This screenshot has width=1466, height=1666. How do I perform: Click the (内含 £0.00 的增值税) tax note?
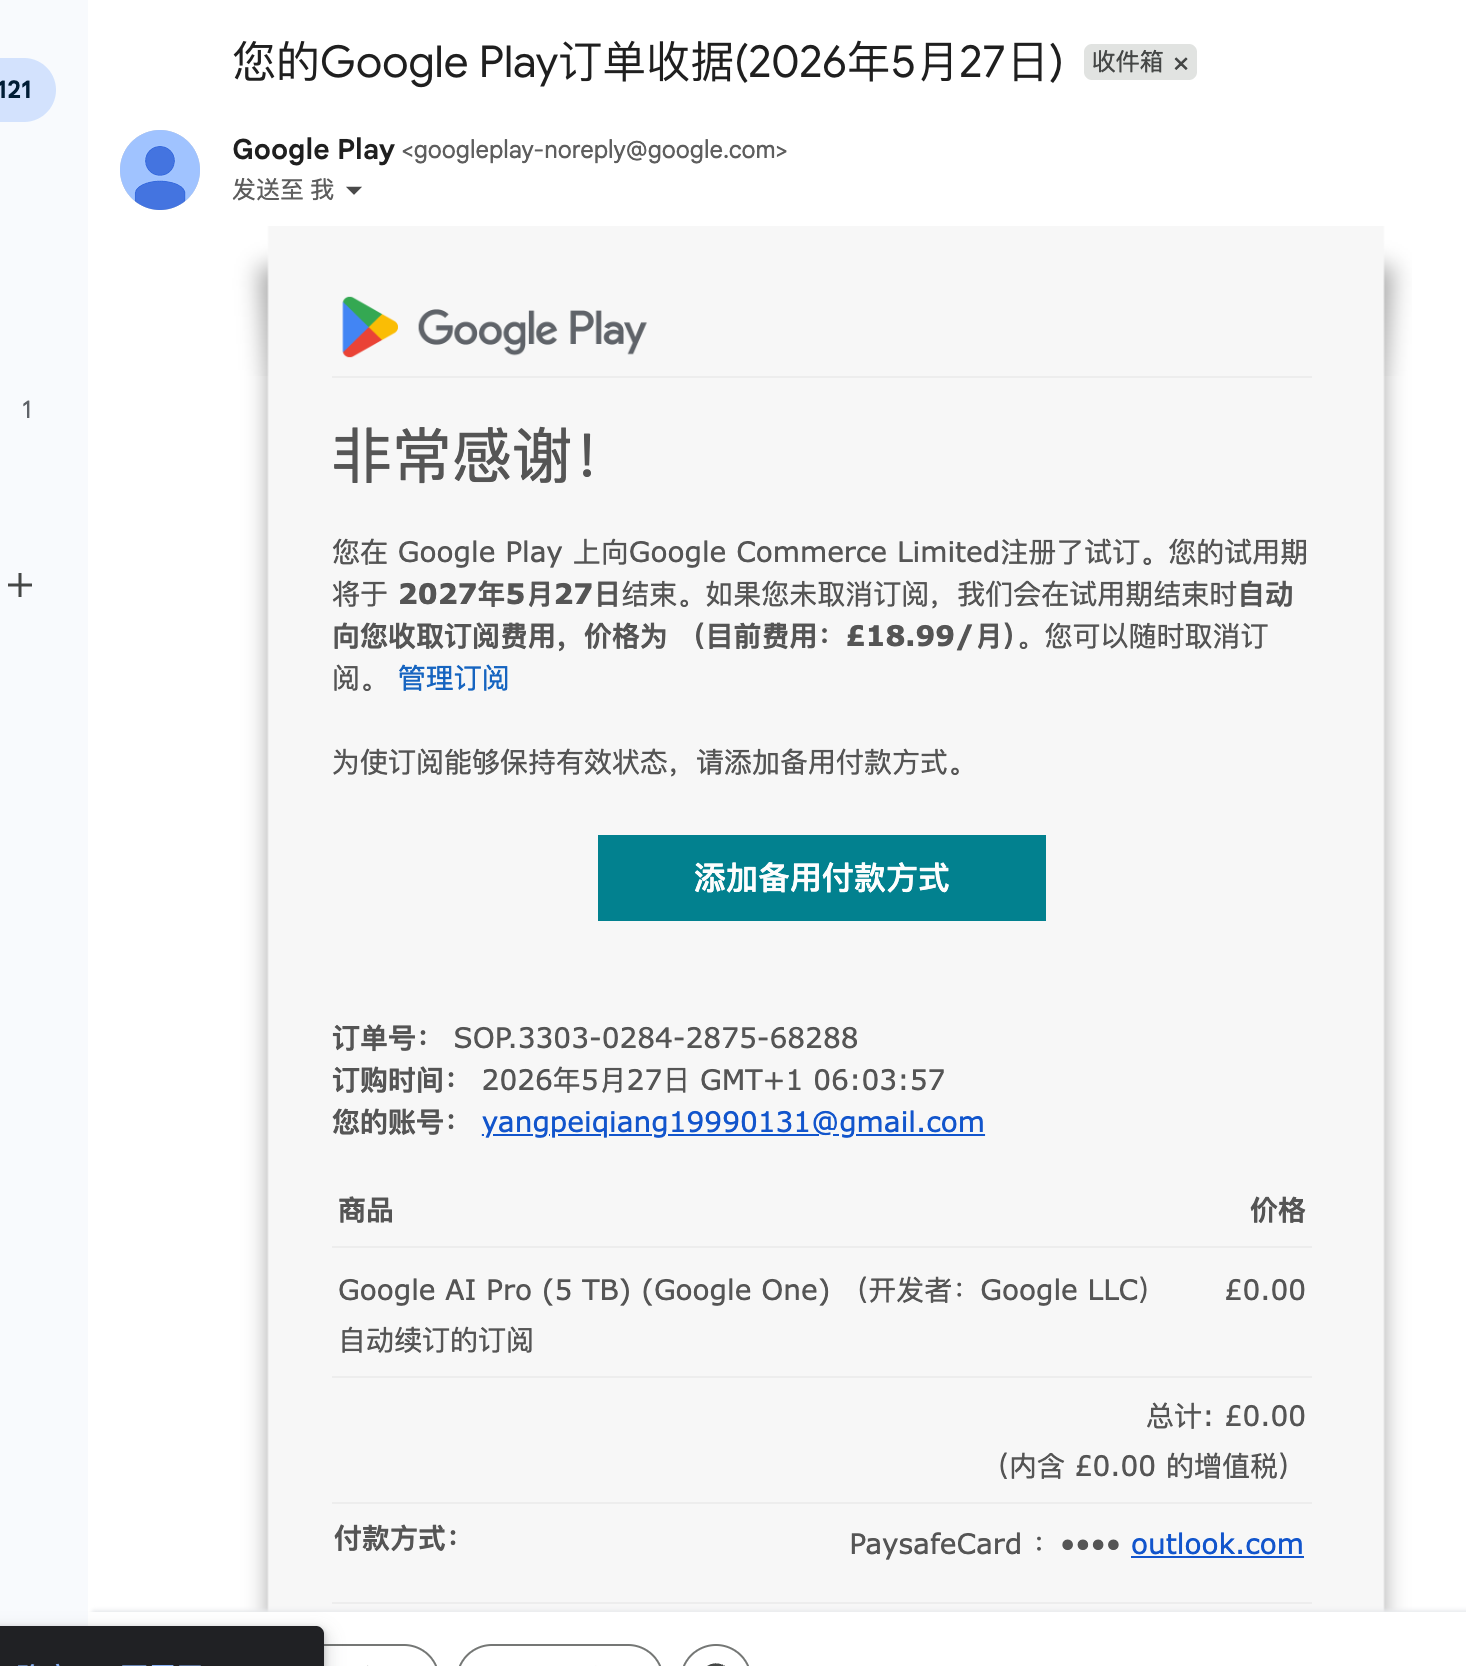pyautogui.click(x=1143, y=1466)
